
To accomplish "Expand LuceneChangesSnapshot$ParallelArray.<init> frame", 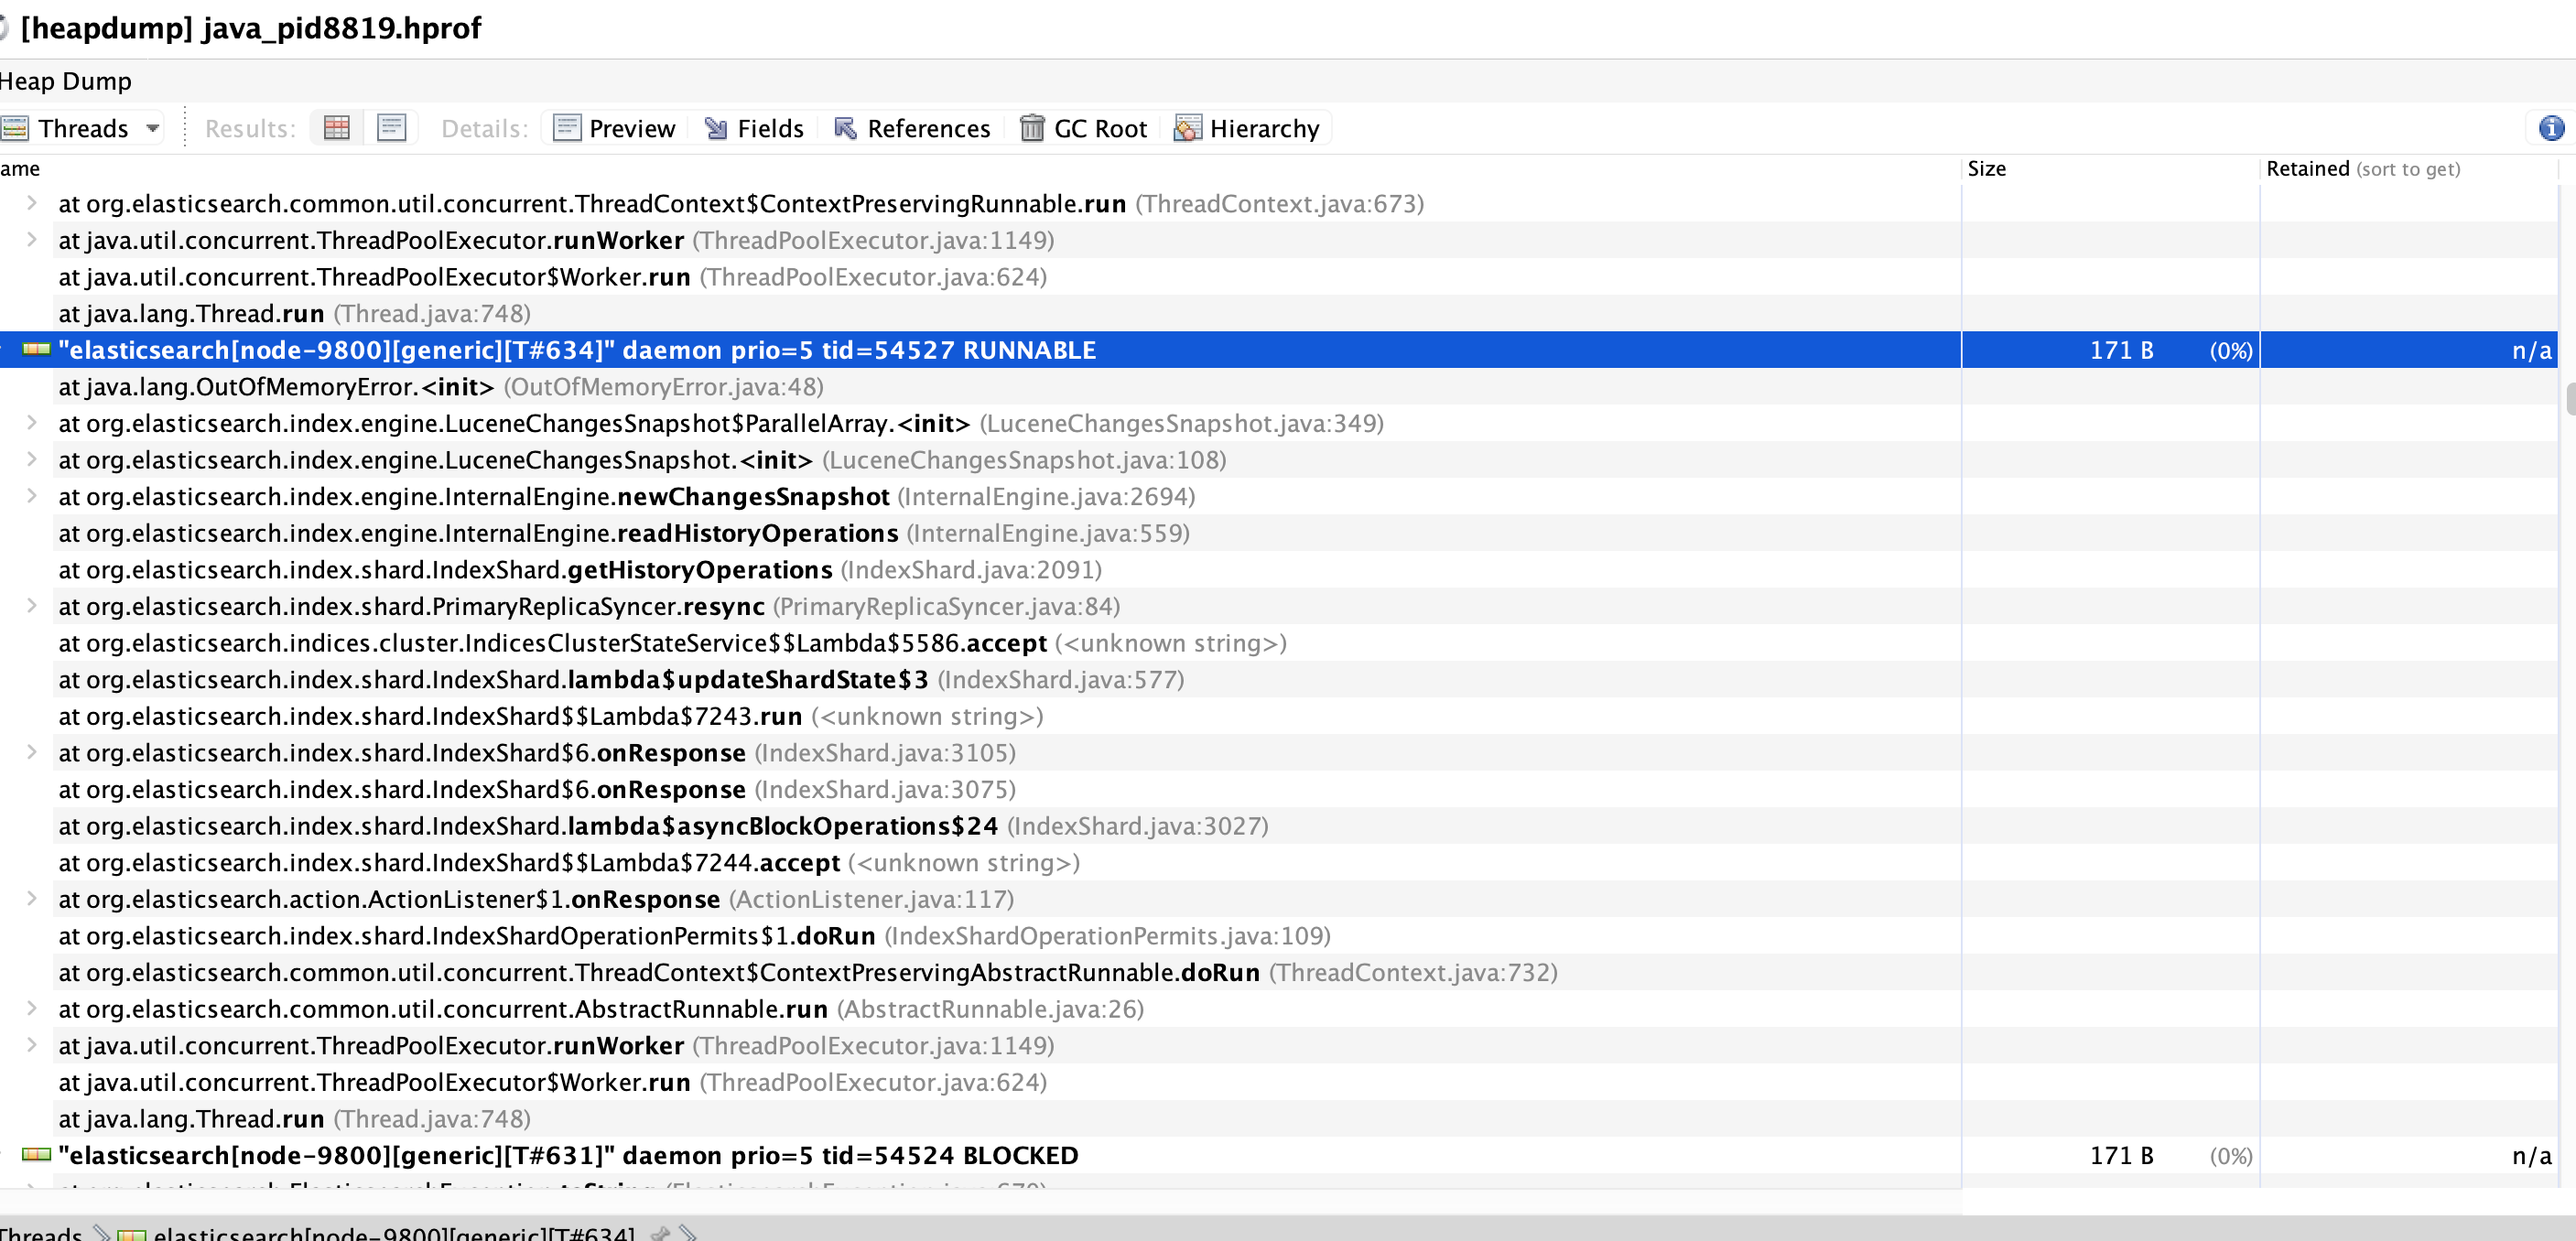I will point(32,423).
